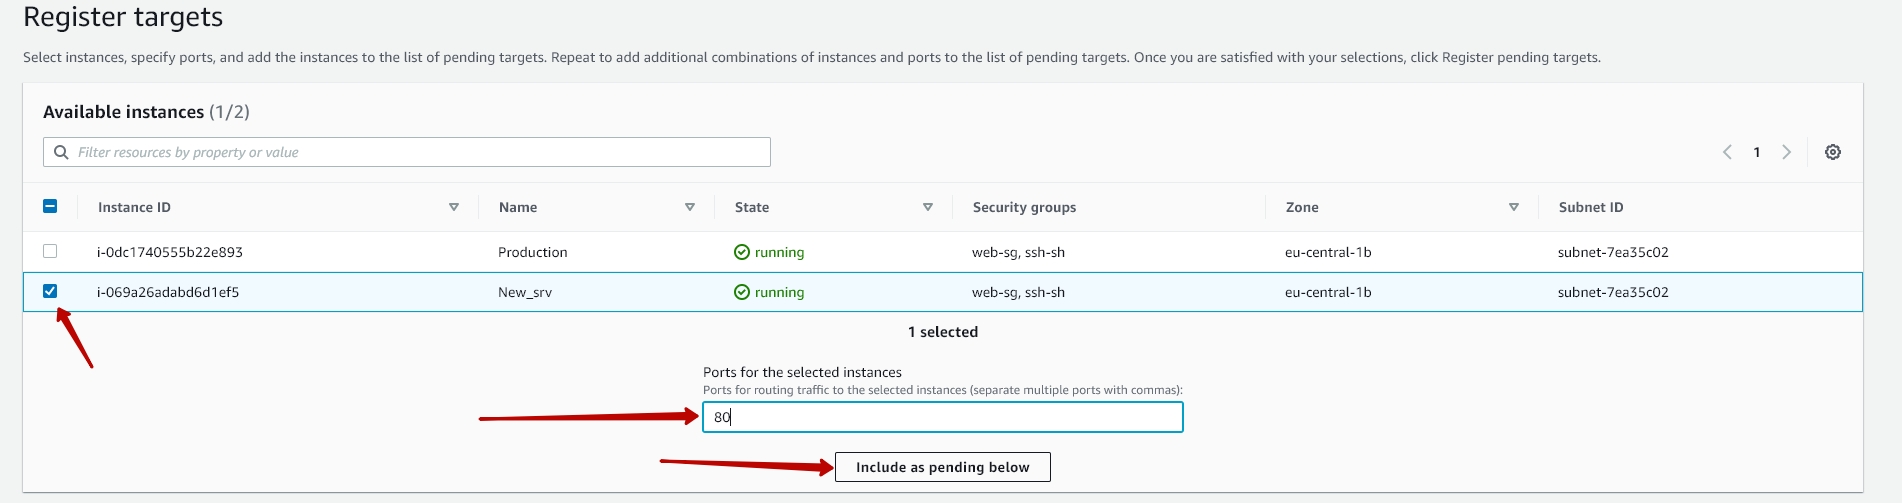This screenshot has height=503, width=1902.
Task: Go to next page of instances
Action: pos(1786,152)
